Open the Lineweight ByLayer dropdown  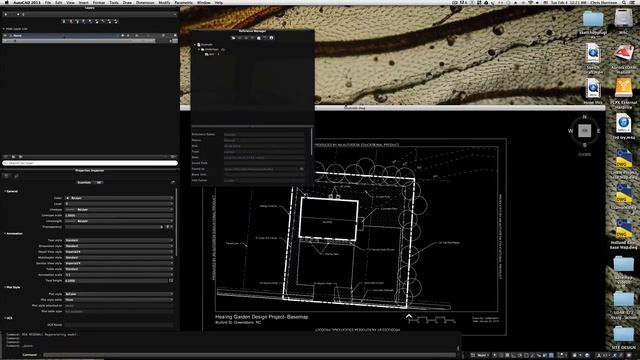119,221
